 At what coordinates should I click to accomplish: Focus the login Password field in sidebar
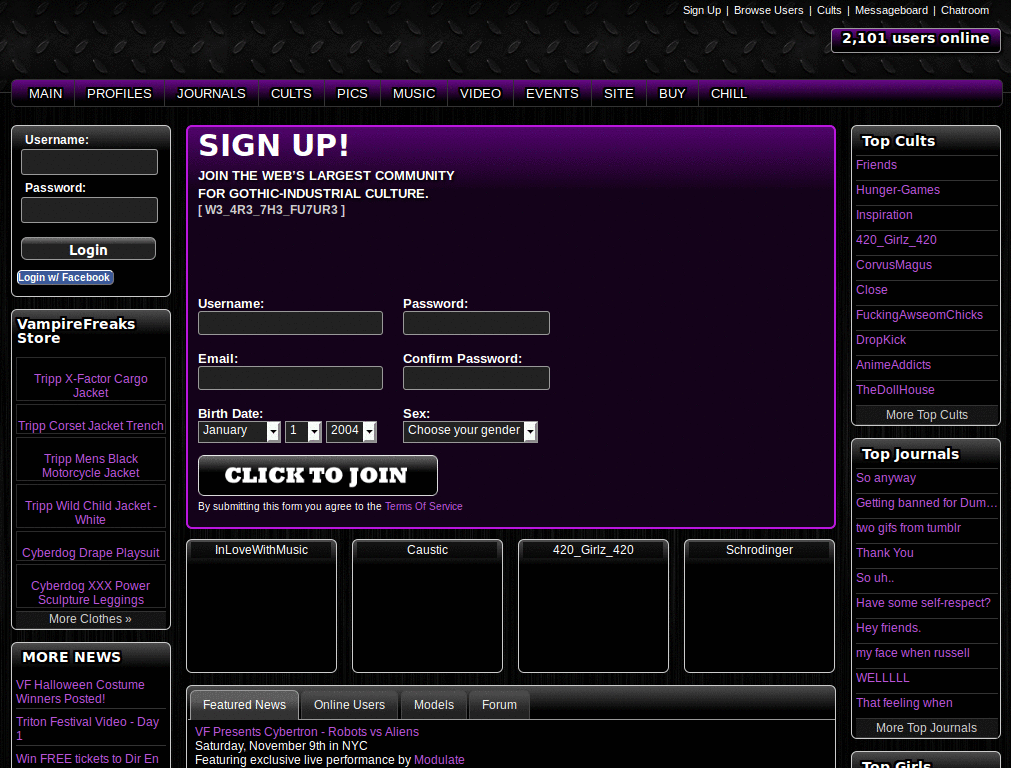click(x=89, y=210)
